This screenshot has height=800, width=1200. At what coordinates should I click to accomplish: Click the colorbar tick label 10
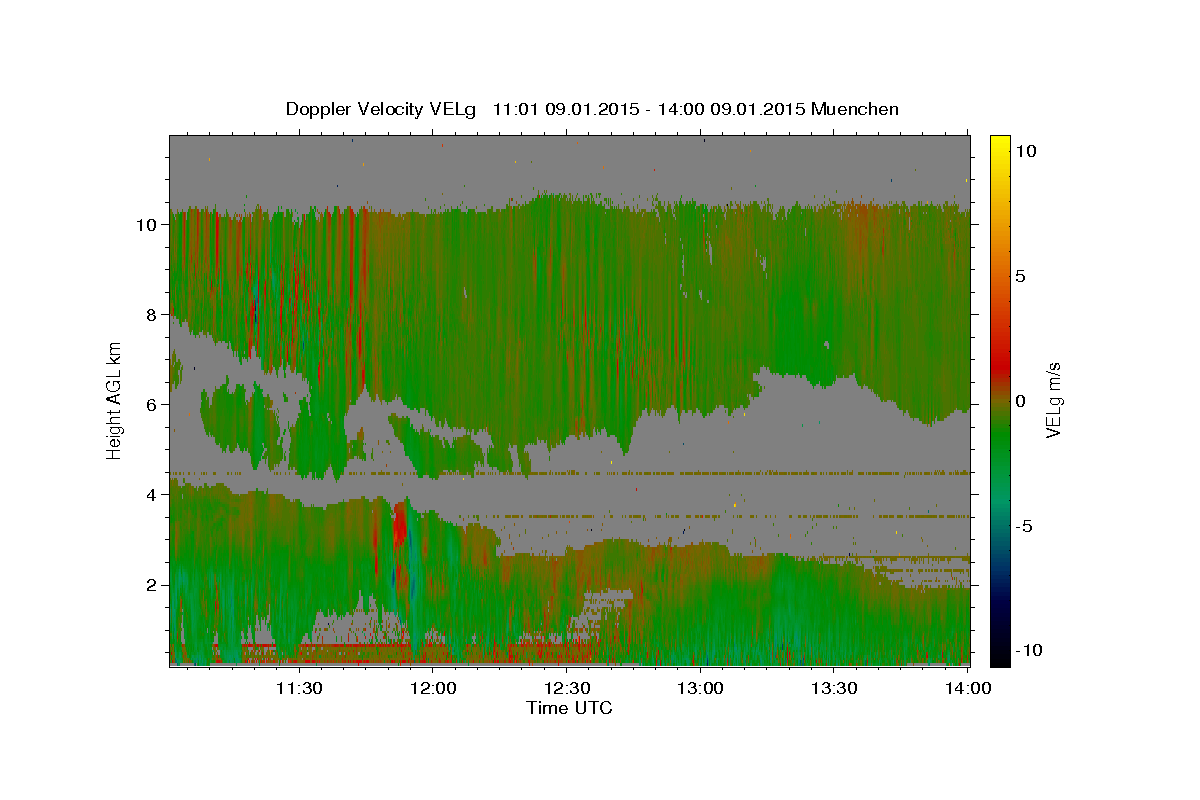coord(1025,151)
